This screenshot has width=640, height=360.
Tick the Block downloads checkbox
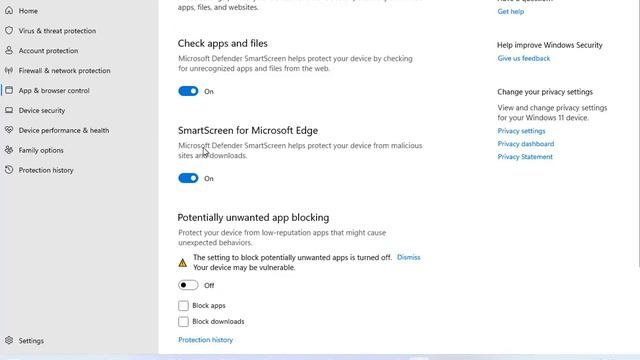click(x=183, y=321)
